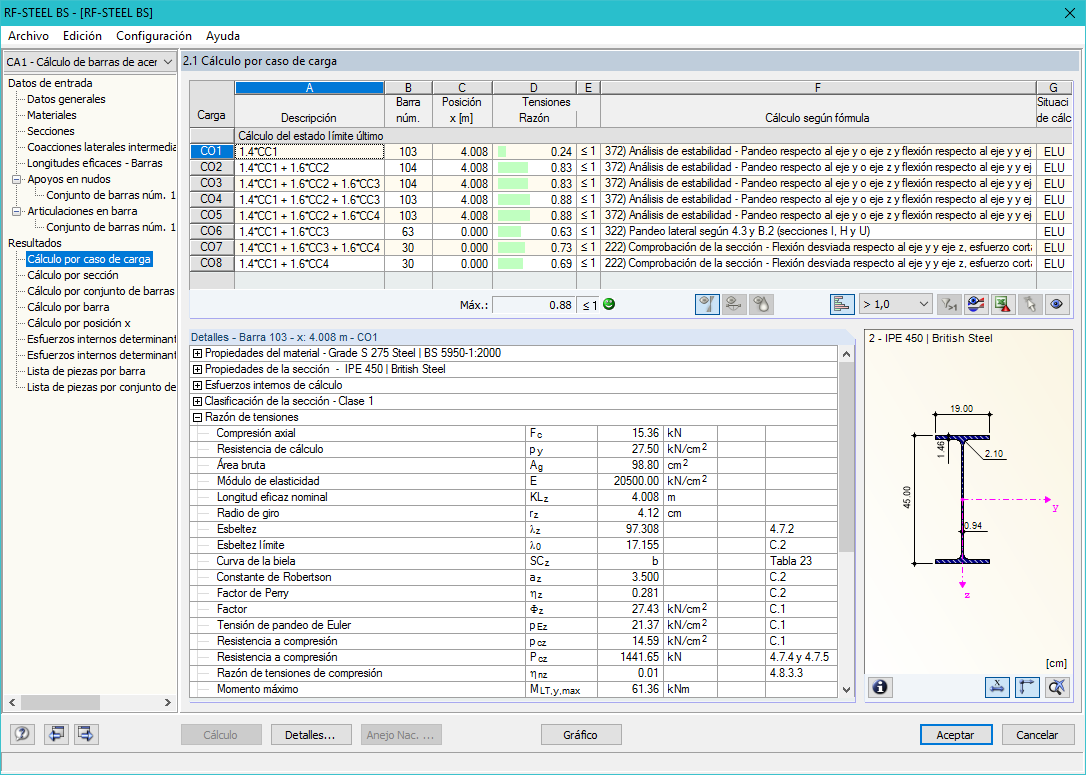Select 'Datos generales' in the tree
The width and height of the screenshot is (1086, 775).
coord(66,99)
